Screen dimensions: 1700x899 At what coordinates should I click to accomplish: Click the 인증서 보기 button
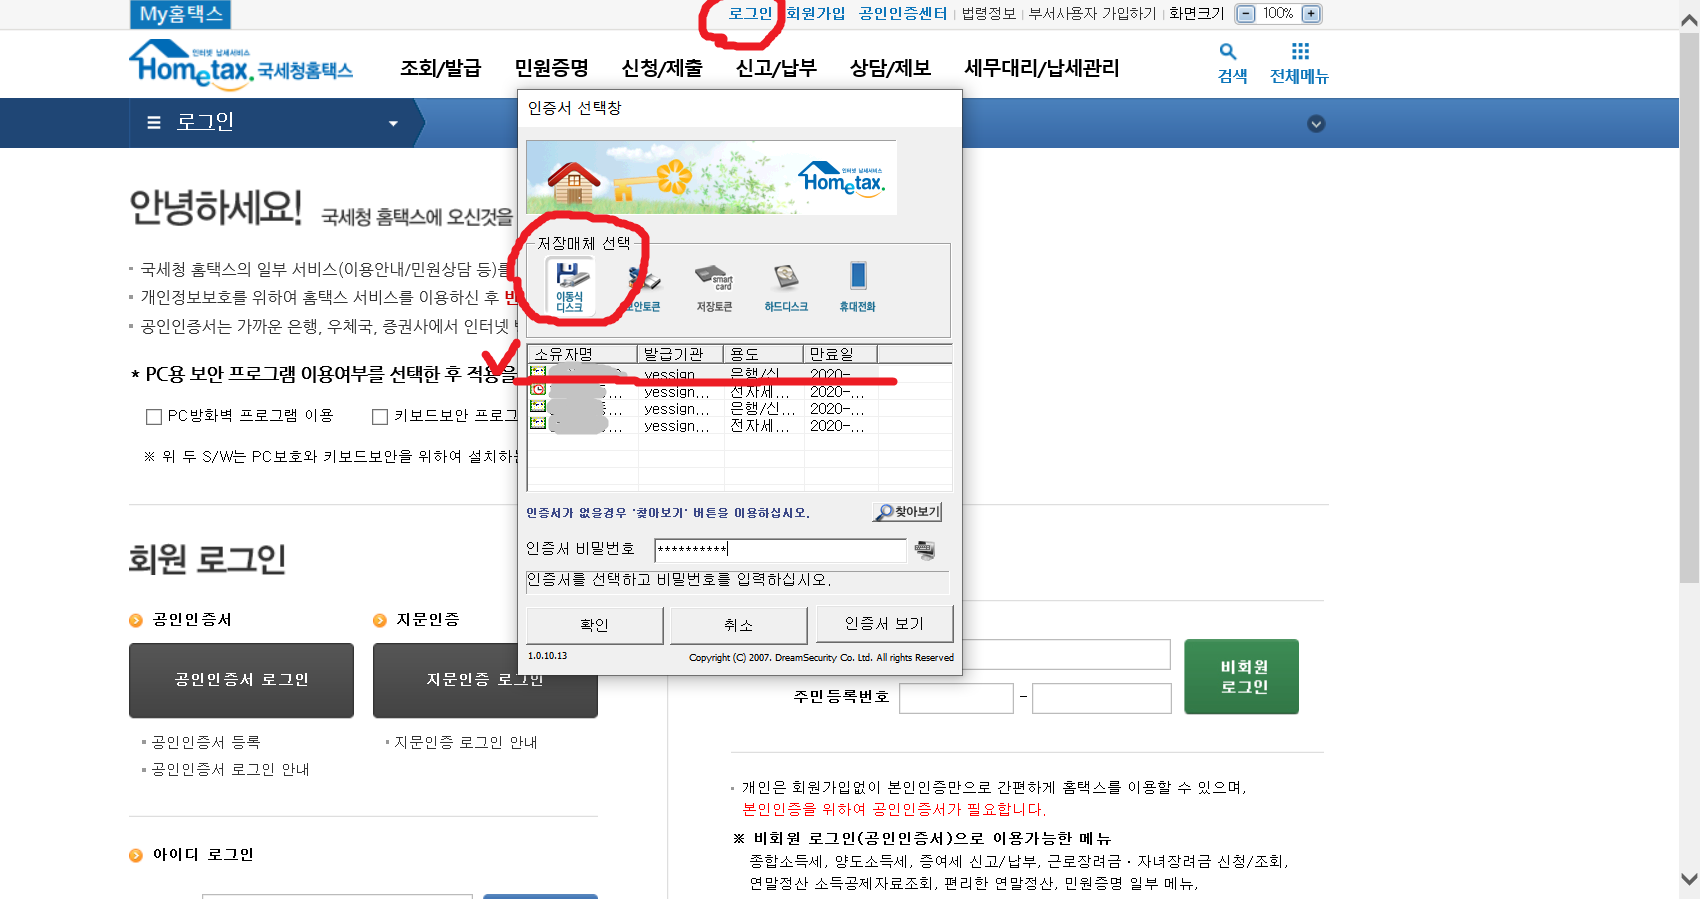884,624
